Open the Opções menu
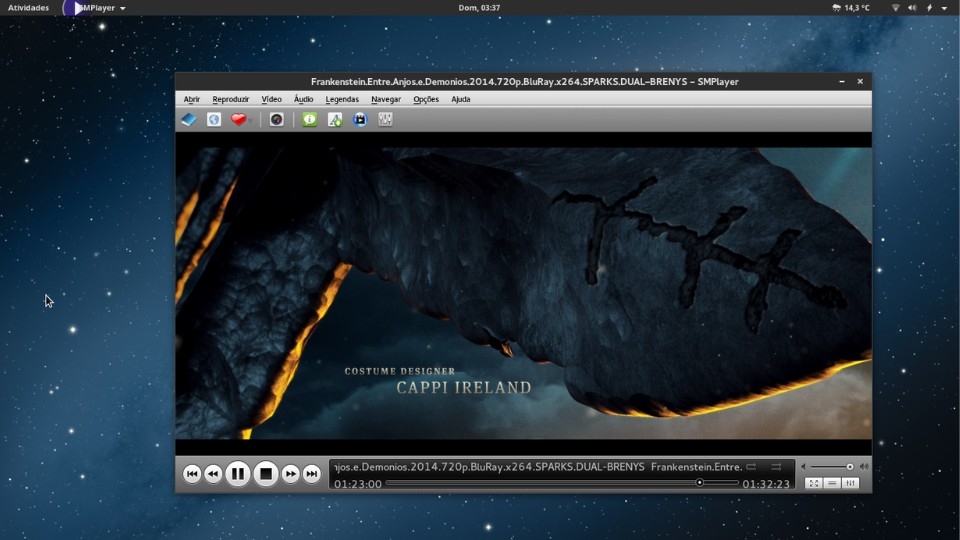Image resolution: width=960 pixels, height=540 pixels. 426,99
